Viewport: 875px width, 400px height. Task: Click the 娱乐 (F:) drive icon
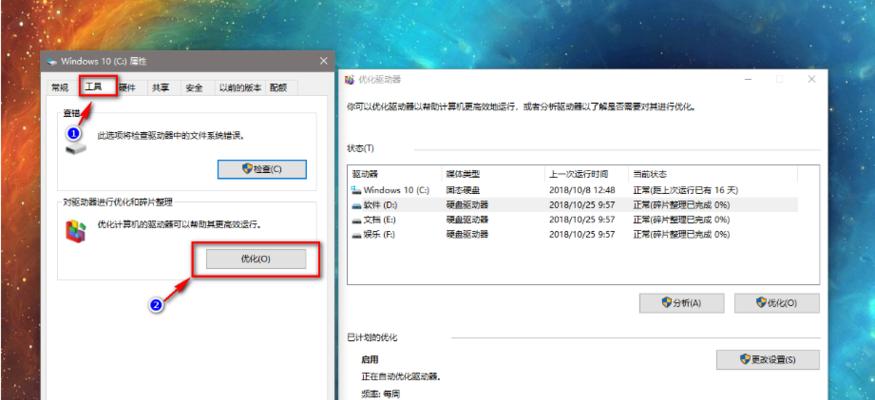coord(356,235)
